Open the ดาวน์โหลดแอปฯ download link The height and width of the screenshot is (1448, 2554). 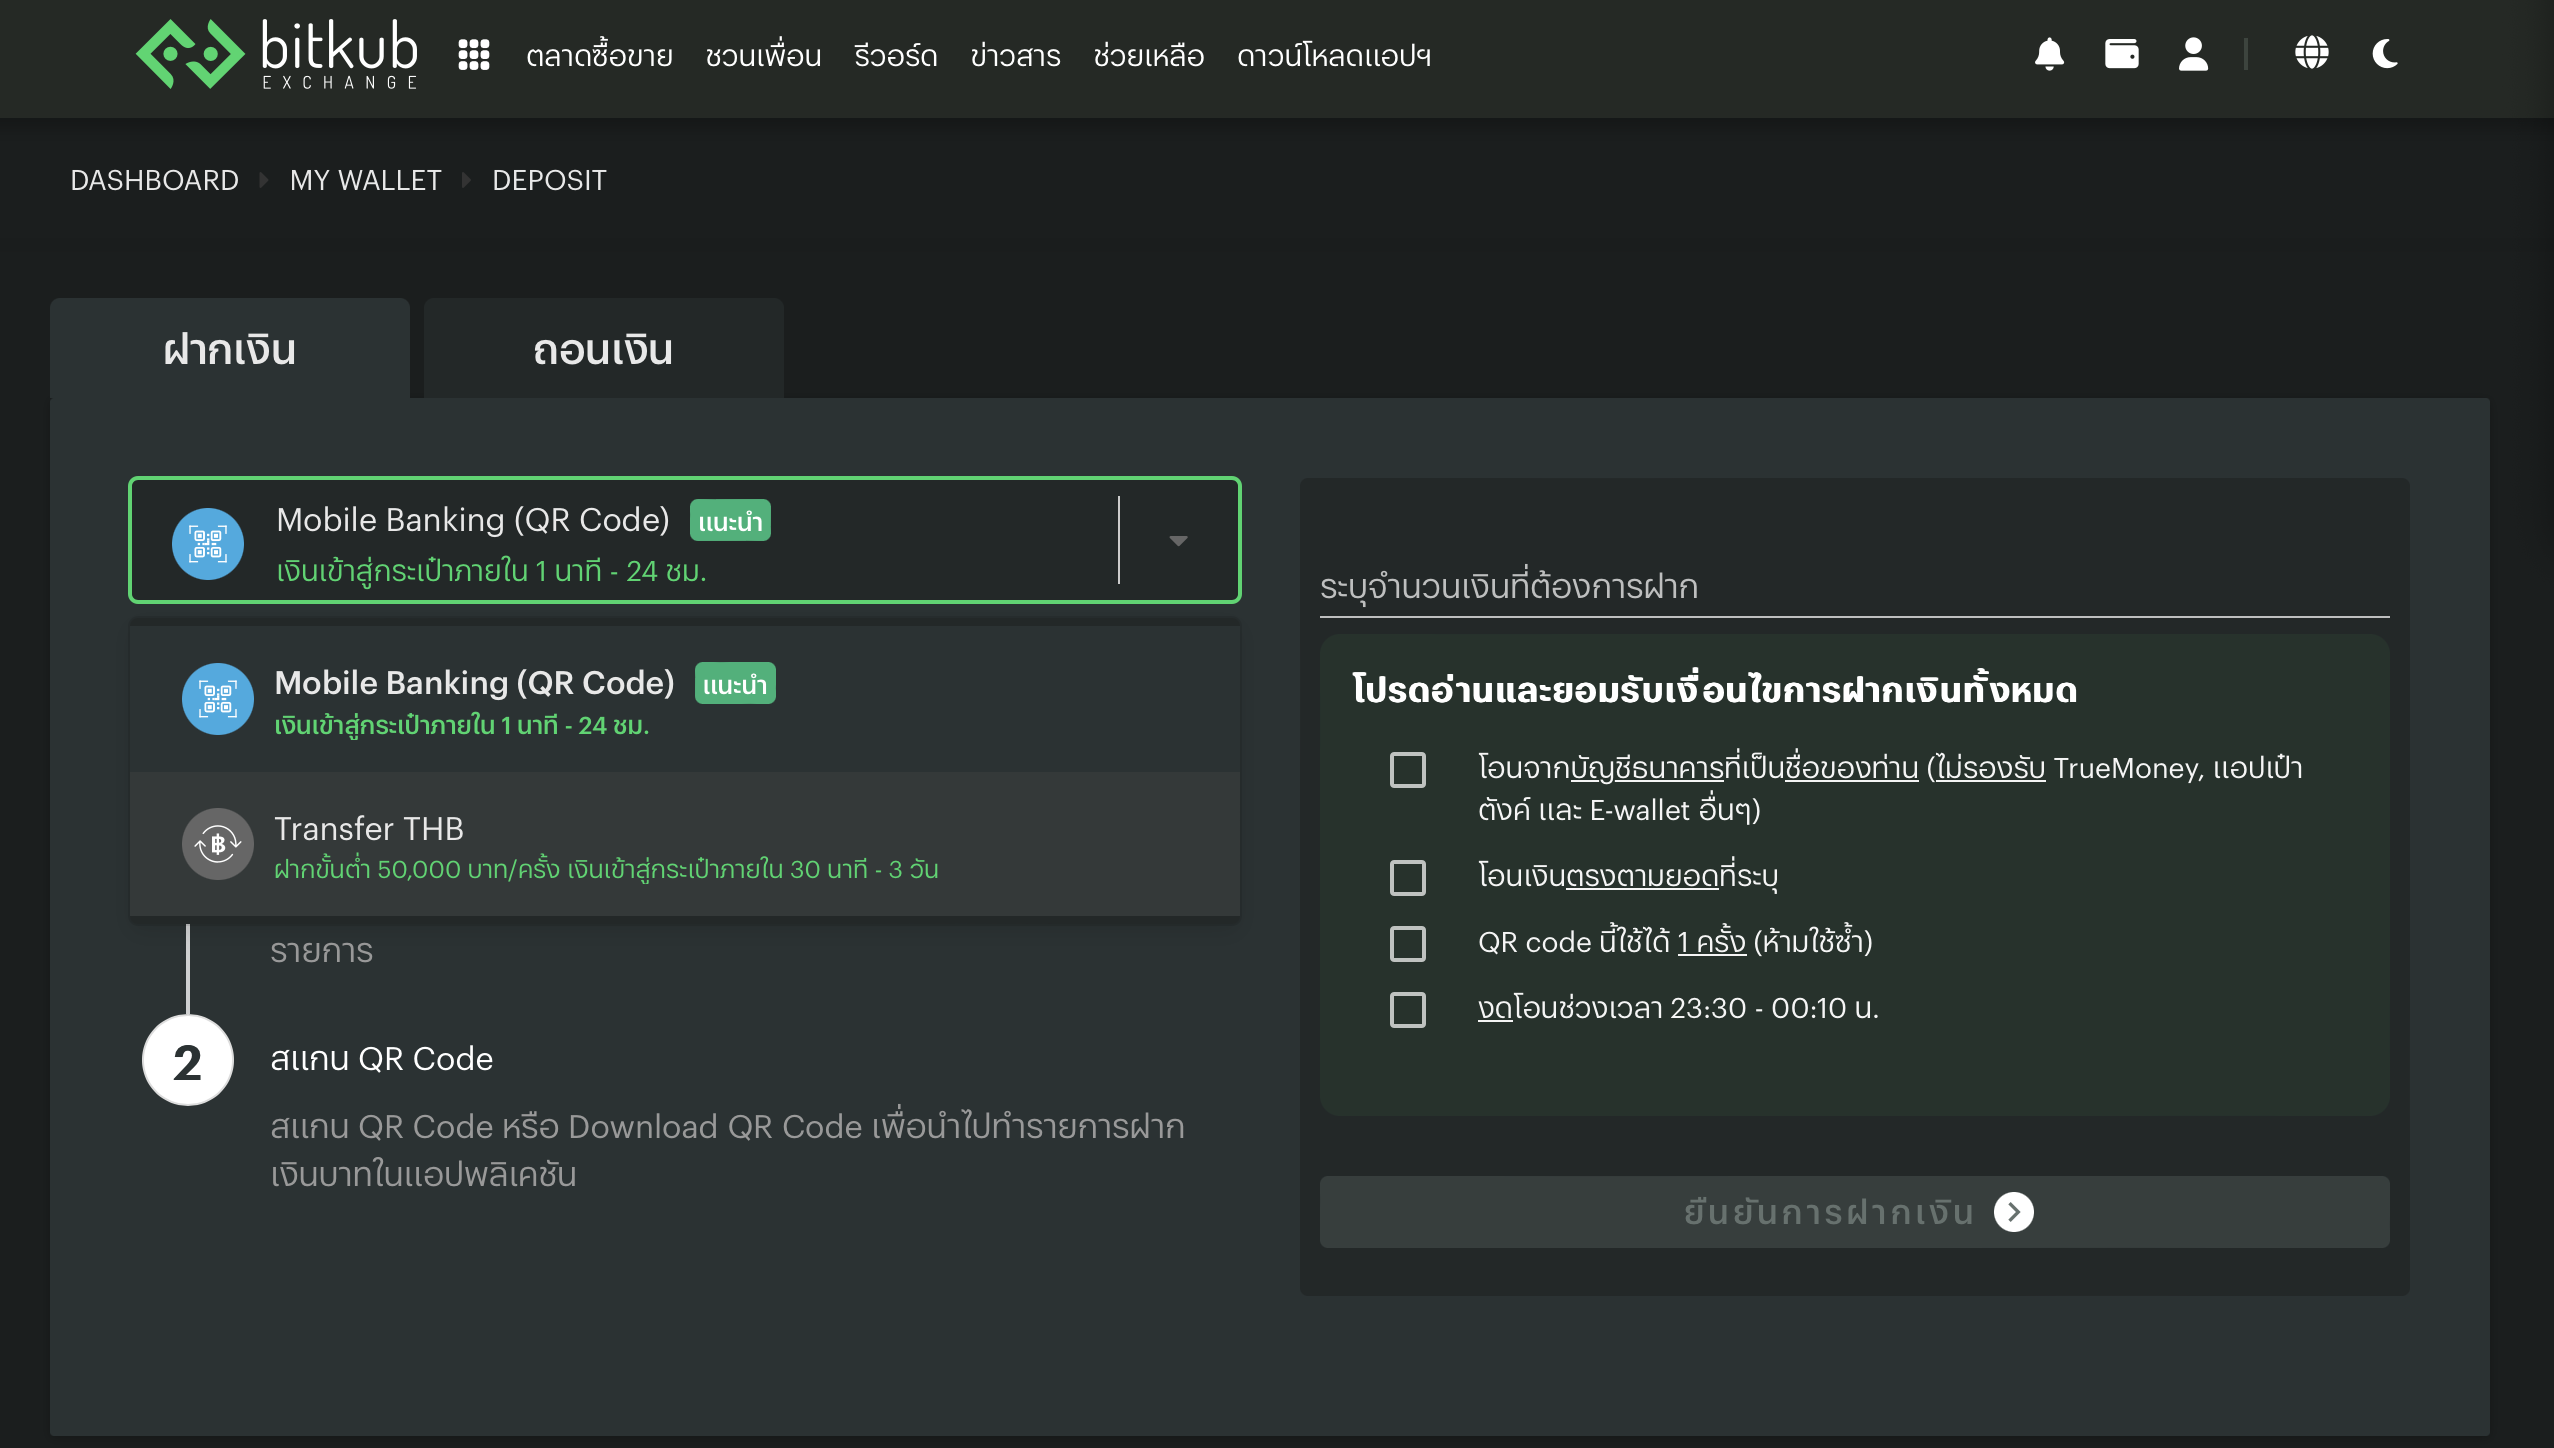(1333, 56)
